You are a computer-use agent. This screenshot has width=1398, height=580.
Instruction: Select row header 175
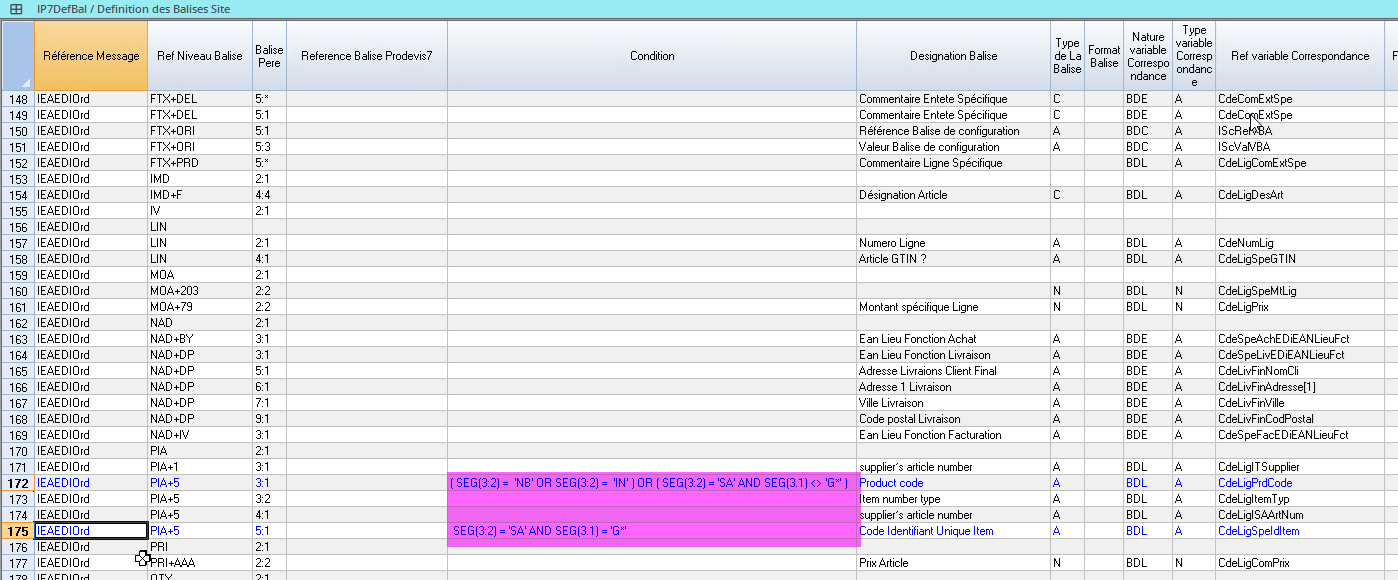[17, 531]
